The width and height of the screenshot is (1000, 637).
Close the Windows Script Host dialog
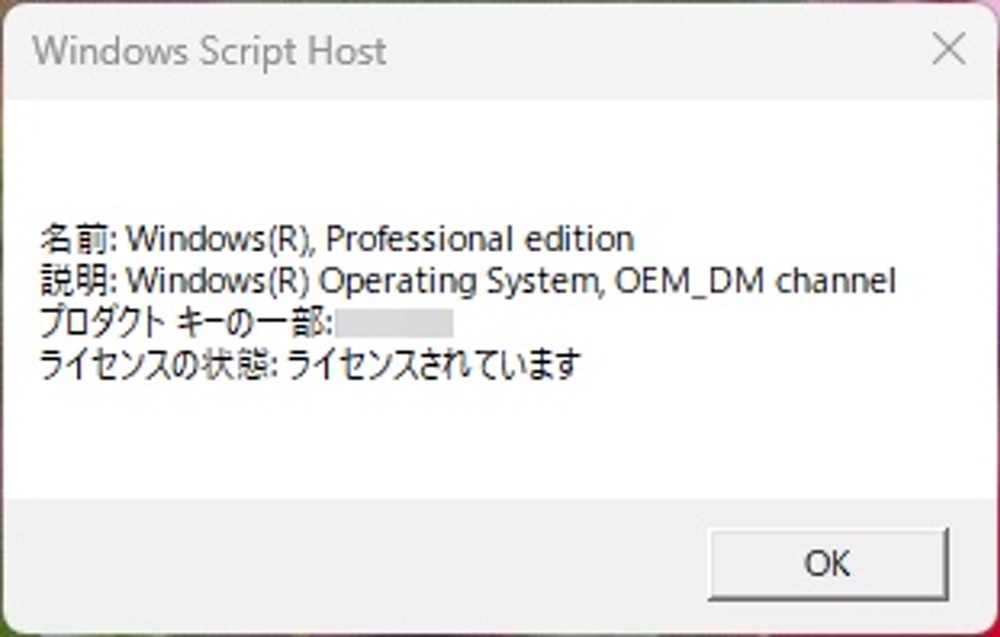pyautogui.click(x=948, y=50)
